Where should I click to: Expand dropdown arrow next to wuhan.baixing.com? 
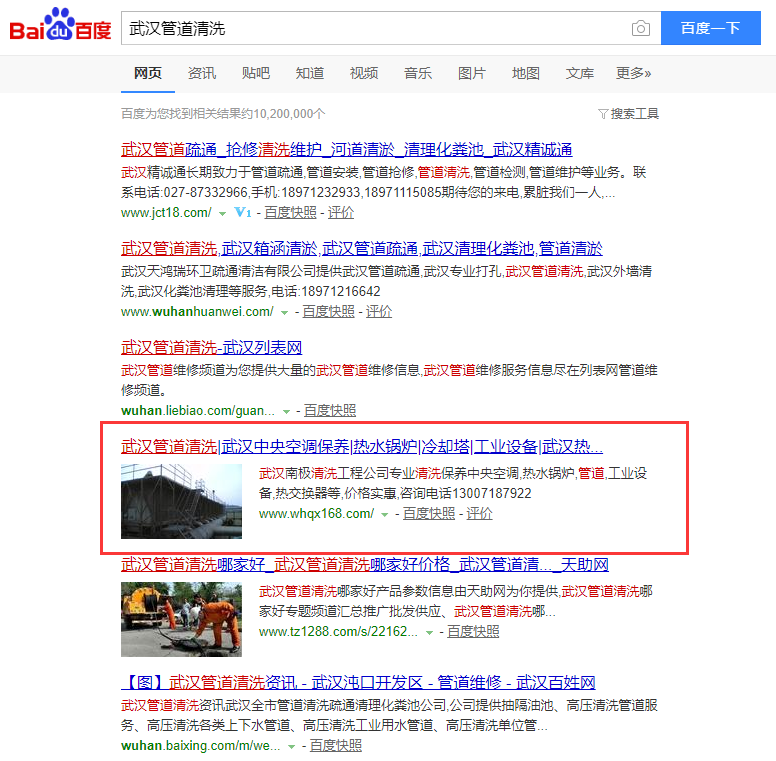pos(291,747)
